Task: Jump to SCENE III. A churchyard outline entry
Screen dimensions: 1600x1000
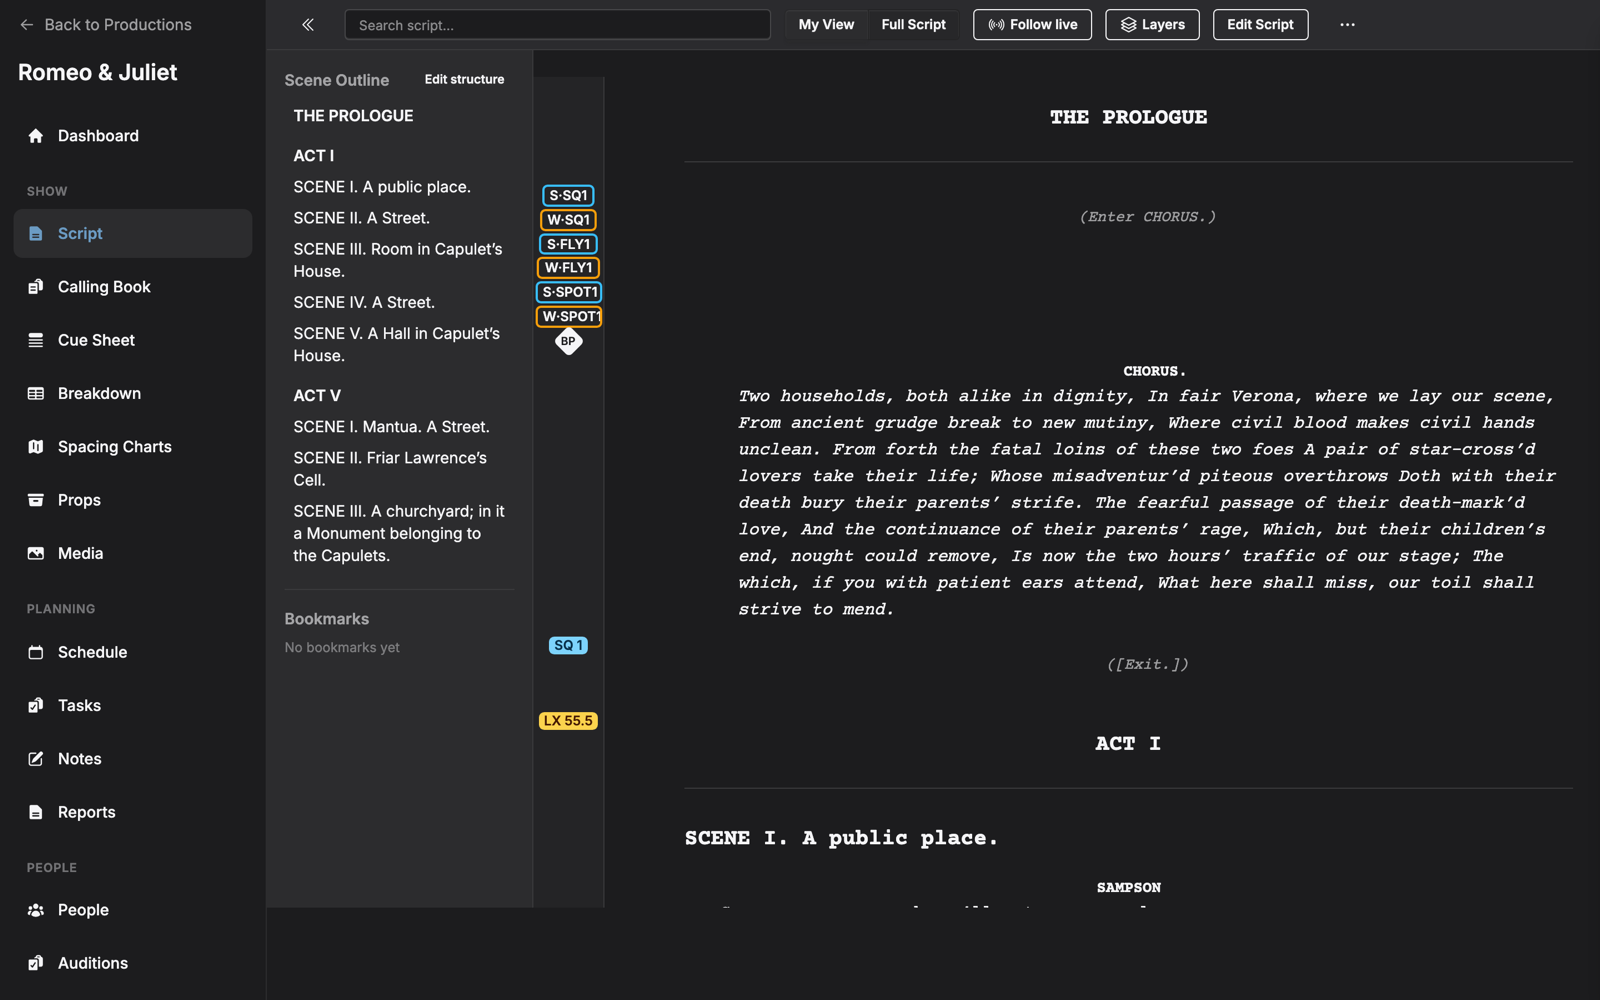Action: click(399, 533)
